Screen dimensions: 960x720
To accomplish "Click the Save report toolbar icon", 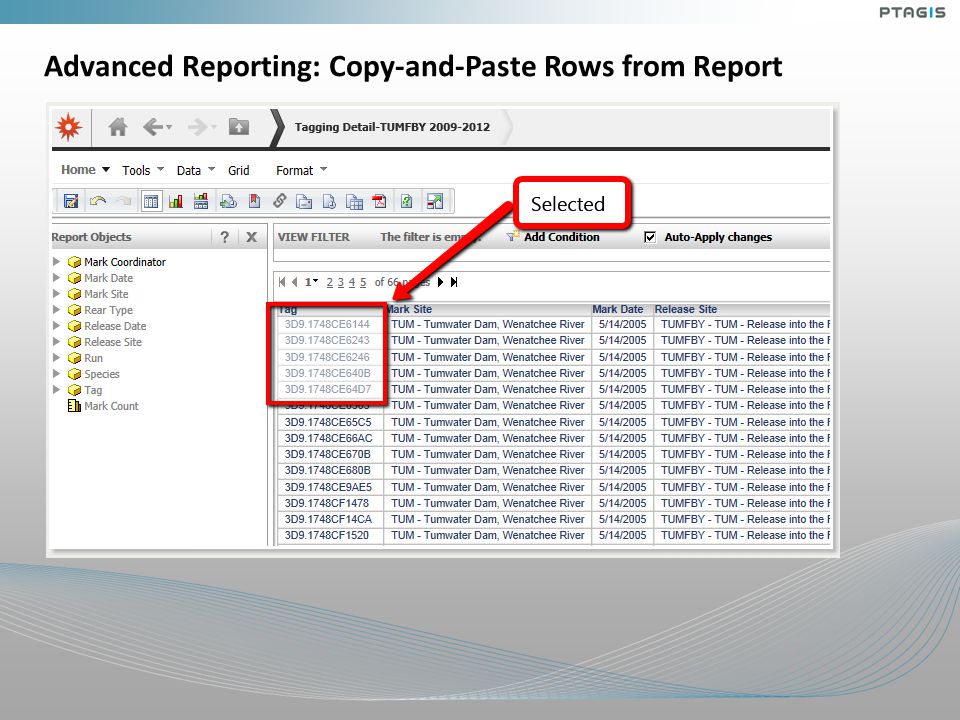I will pos(71,201).
